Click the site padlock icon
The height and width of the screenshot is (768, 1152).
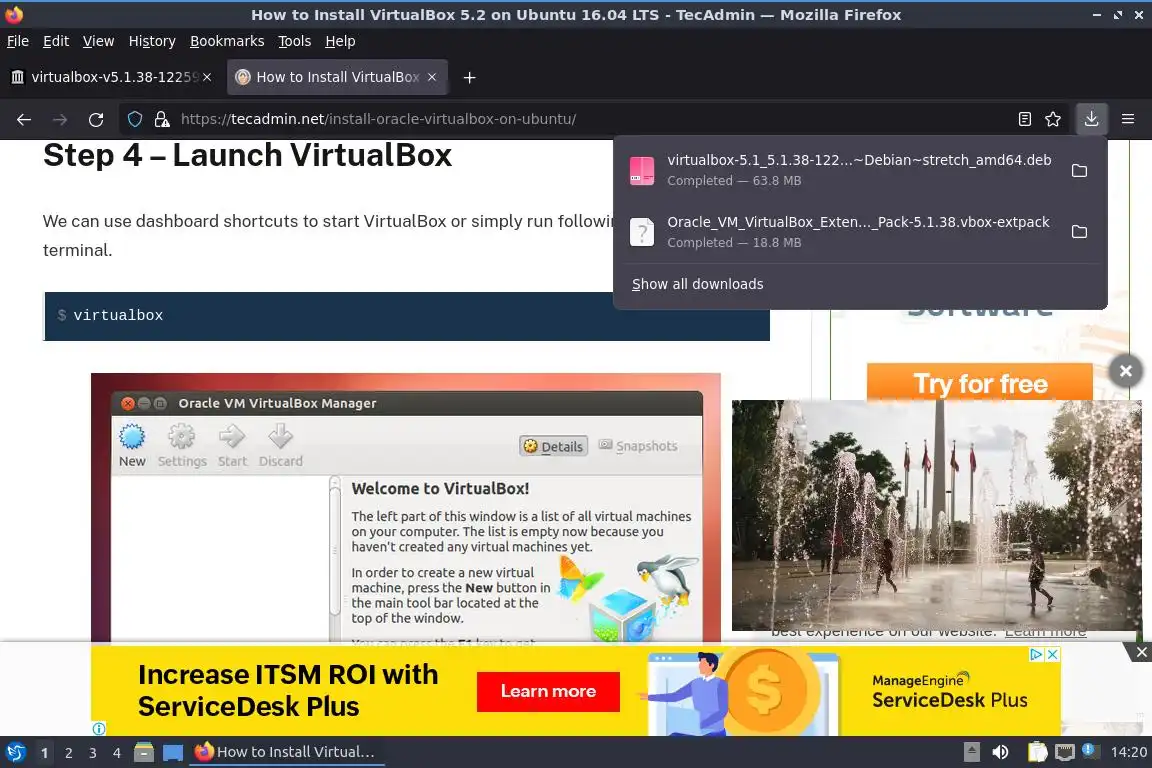(162, 119)
